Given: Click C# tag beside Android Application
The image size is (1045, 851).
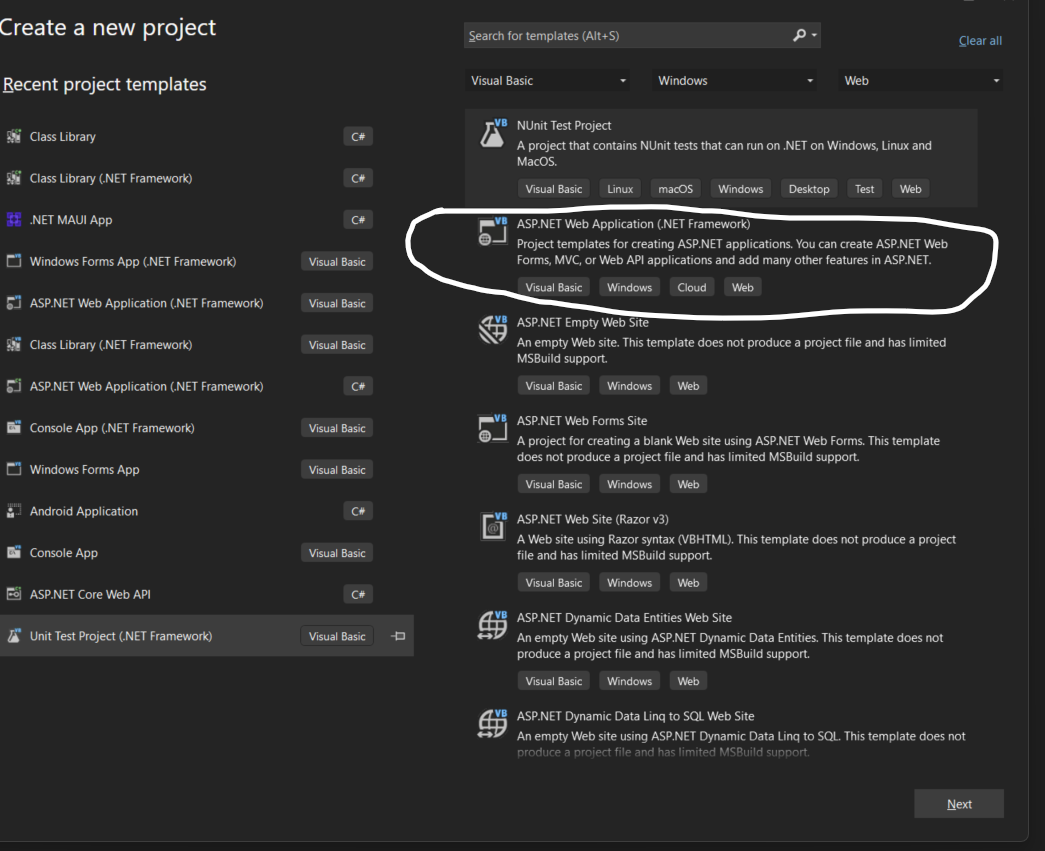Looking at the screenshot, I should (358, 511).
